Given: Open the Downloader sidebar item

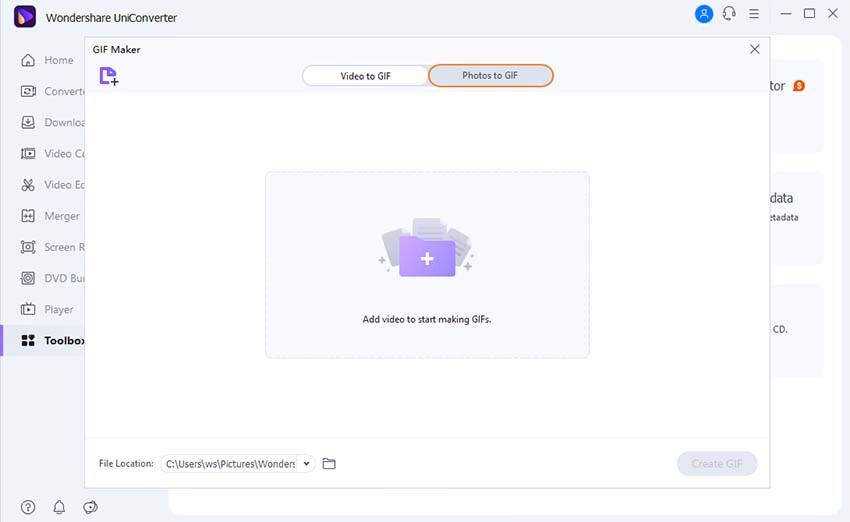Looking at the screenshot, I should click(x=51, y=123).
